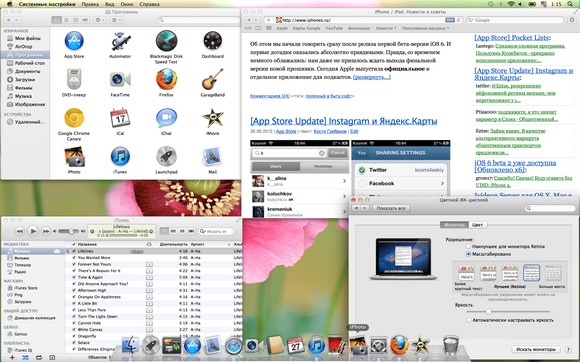Open article Instagram и Яндекс.Карты heading link

point(344,121)
